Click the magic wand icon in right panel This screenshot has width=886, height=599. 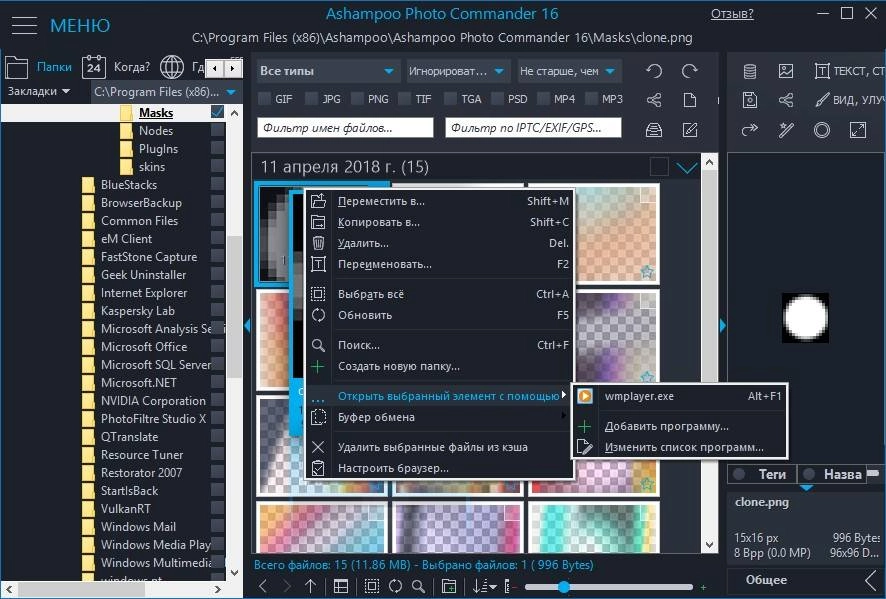click(x=786, y=131)
